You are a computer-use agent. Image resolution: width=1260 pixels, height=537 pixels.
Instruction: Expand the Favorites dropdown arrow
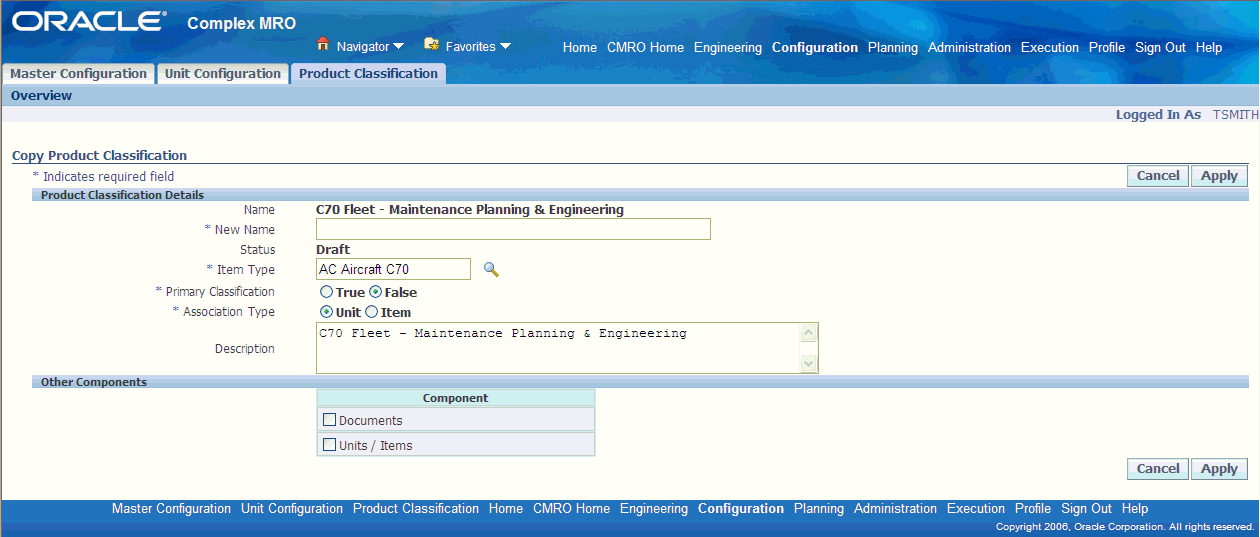coord(505,47)
